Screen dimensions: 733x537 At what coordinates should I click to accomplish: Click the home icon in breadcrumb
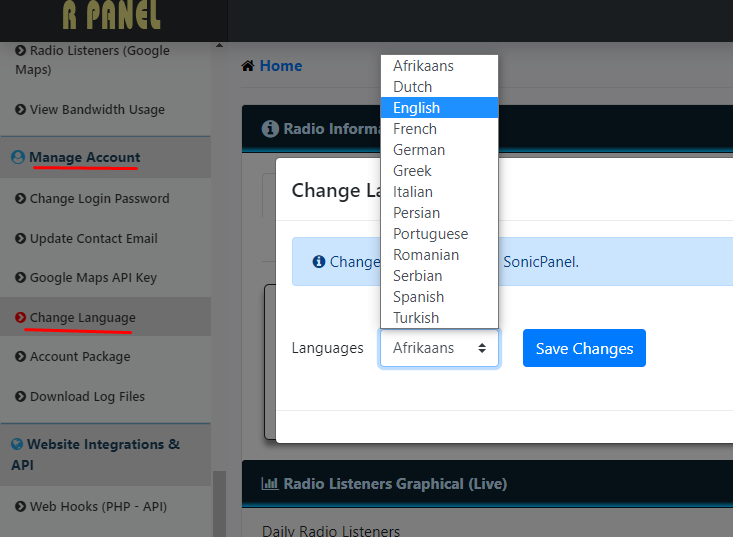pyautogui.click(x=247, y=66)
